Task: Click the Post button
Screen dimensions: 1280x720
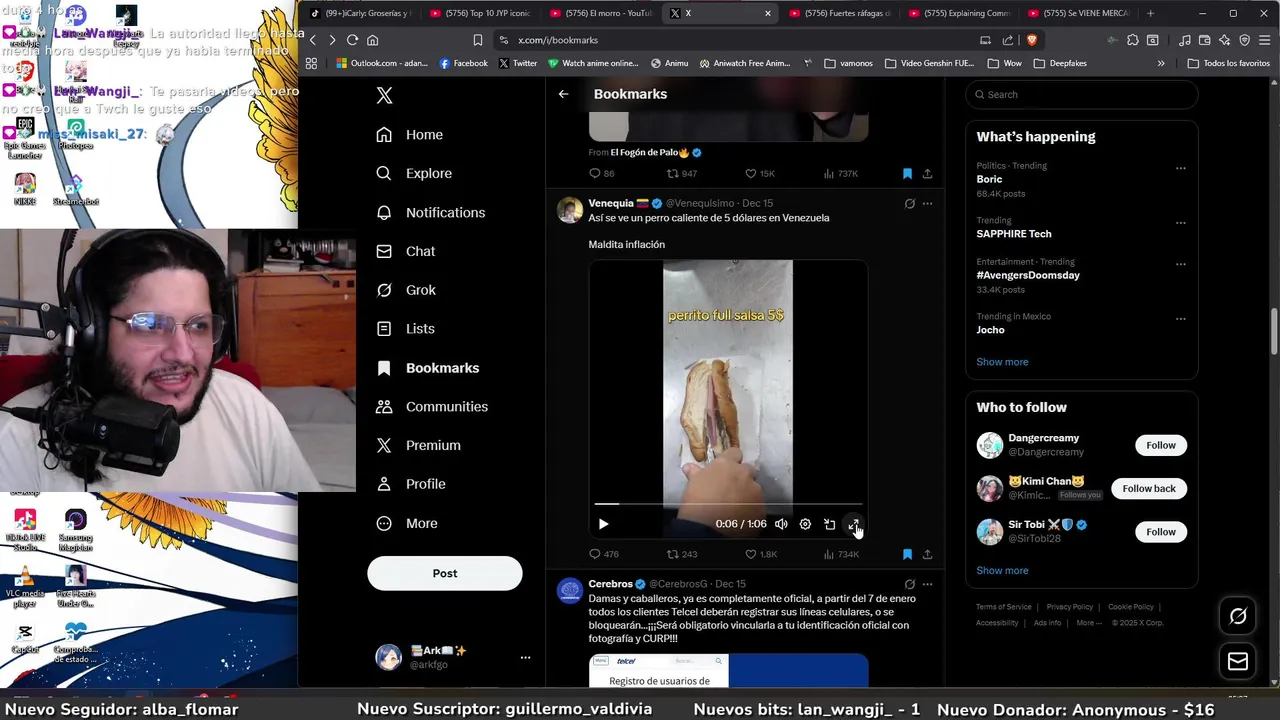Action: point(445,573)
